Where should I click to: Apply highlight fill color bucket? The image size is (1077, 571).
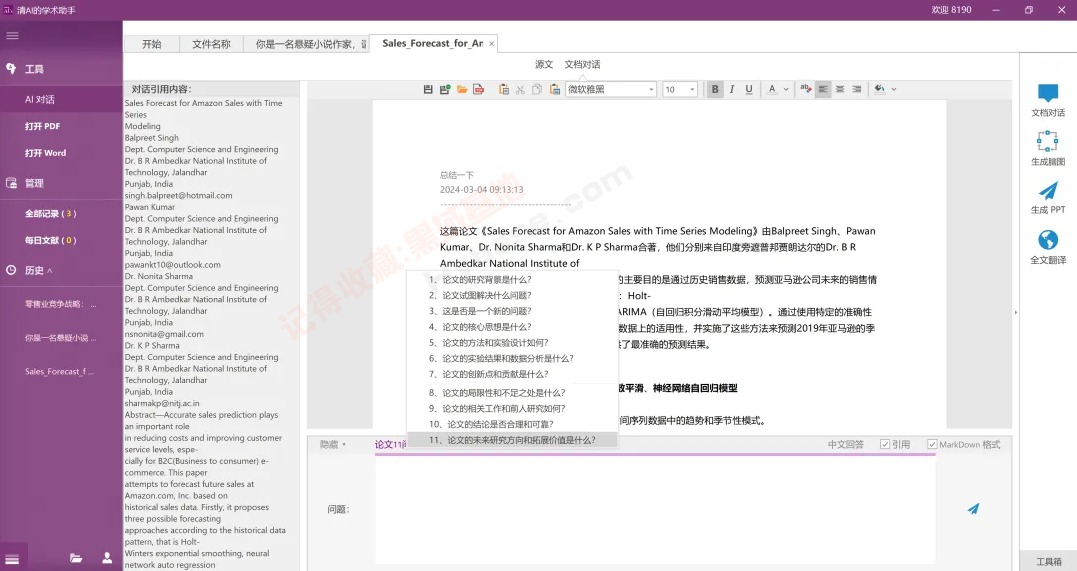pos(880,89)
